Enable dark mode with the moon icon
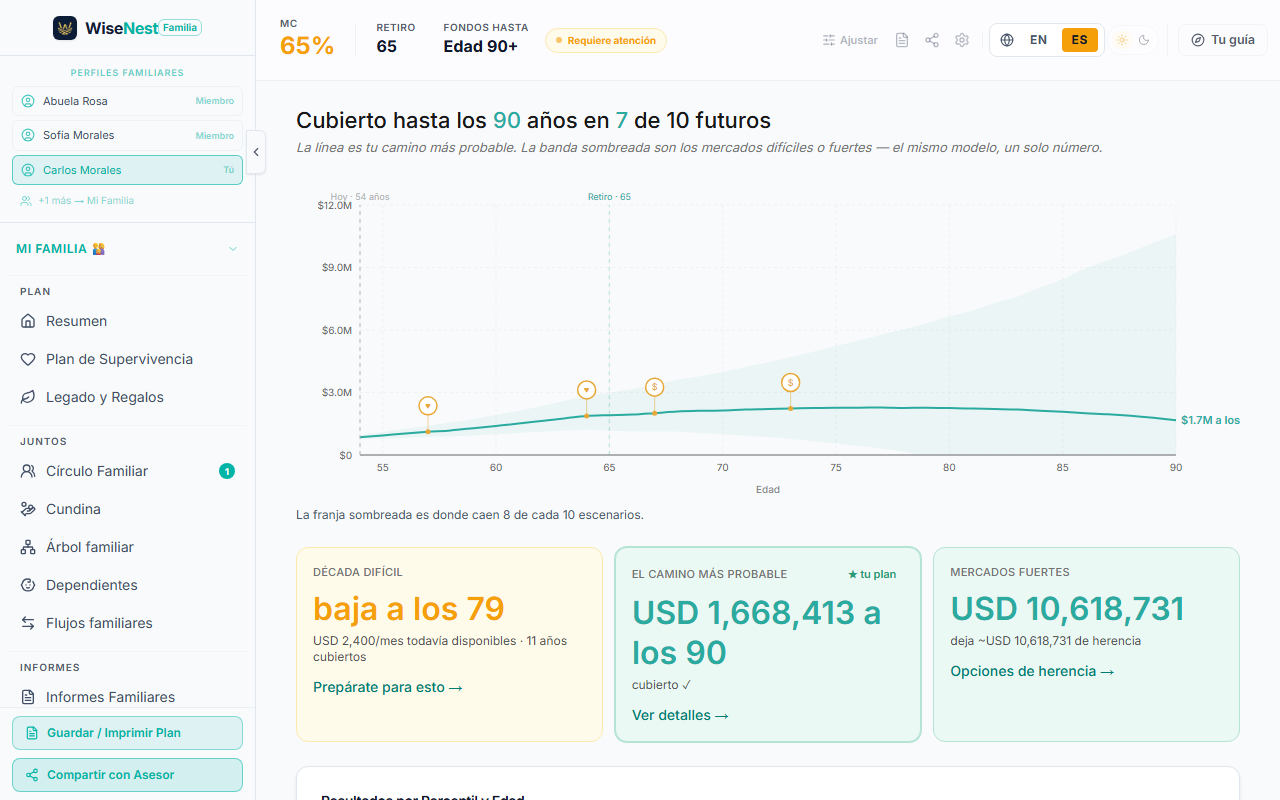This screenshot has height=800, width=1280. pos(1145,40)
